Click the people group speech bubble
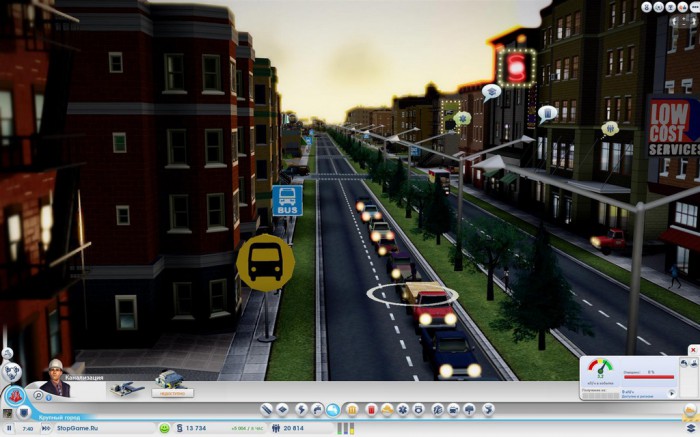Viewport: 700px width, 437px height. pyautogui.click(x=609, y=129)
